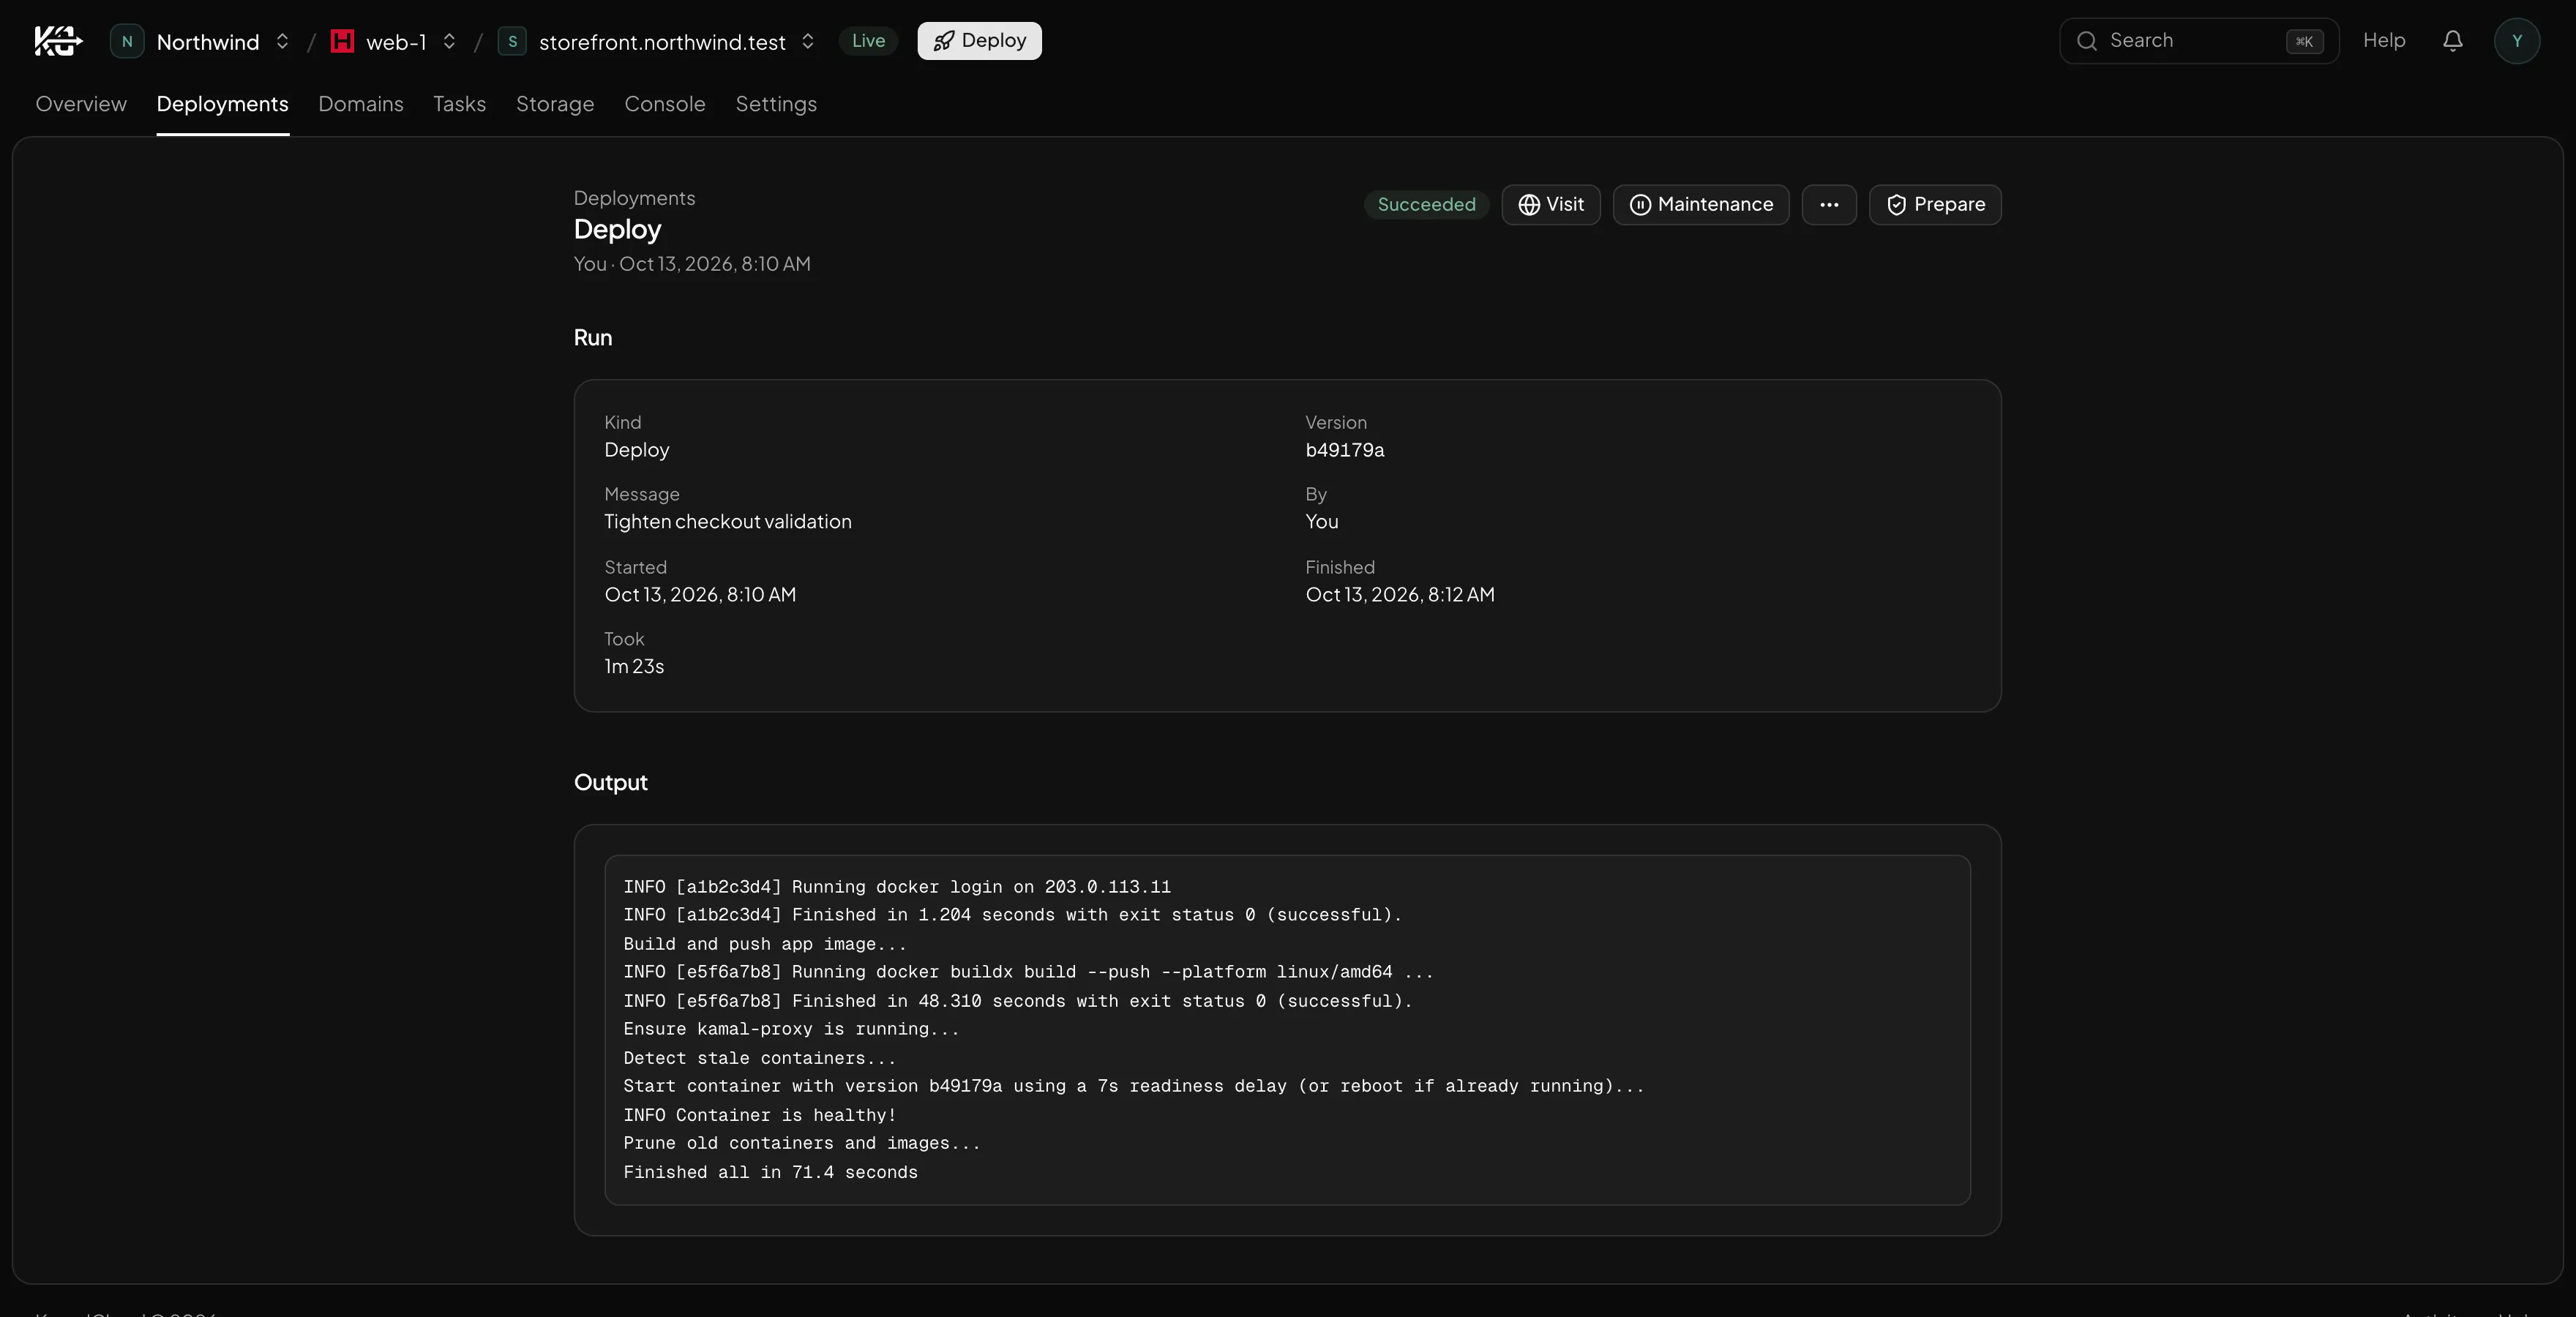Open the three-dot more actions menu
Viewport: 2576px width, 1317px height.
coord(1829,205)
